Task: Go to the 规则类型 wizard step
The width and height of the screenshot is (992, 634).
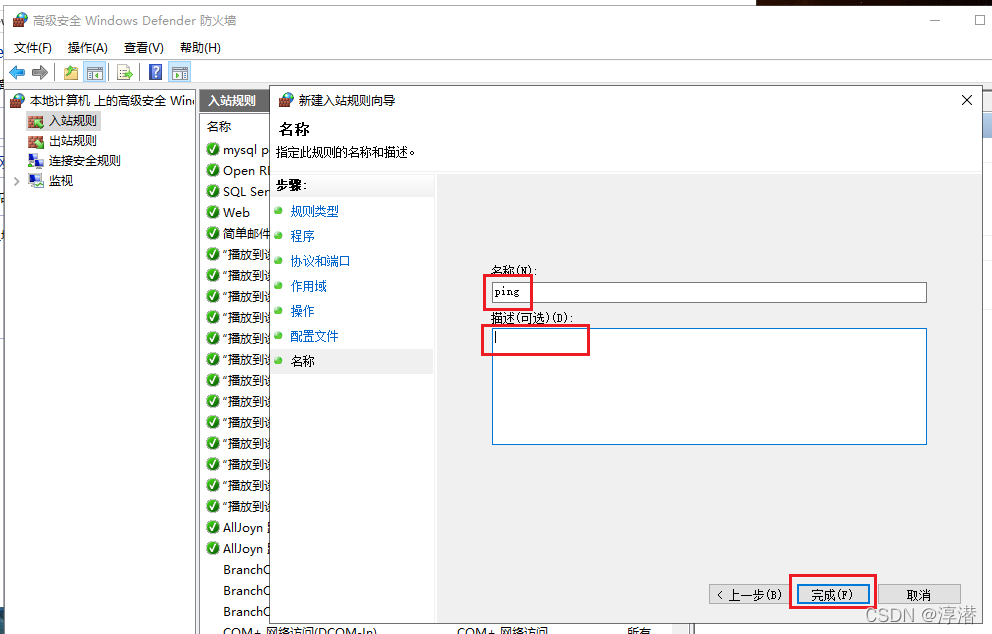Action: 314,211
